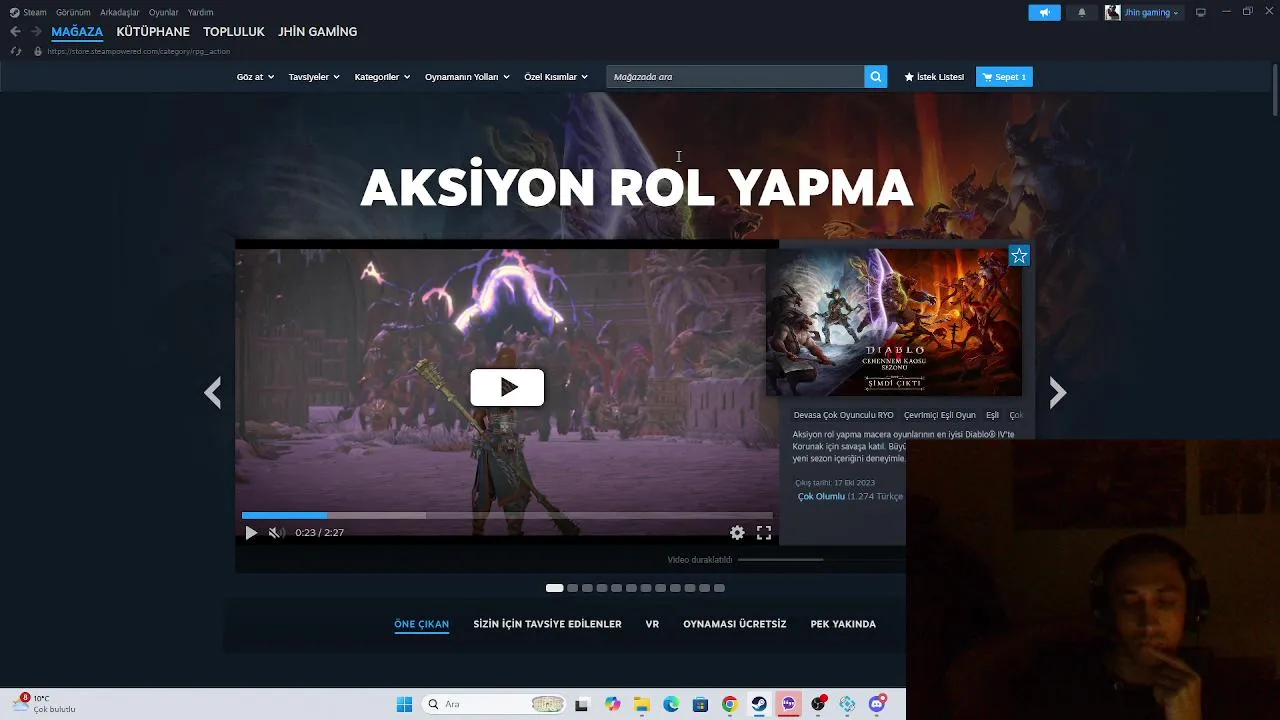The width and height of the screenshot is (1280, 720).
Task: Add Diablo IV to wishlist star
Action: point(1019,256)
